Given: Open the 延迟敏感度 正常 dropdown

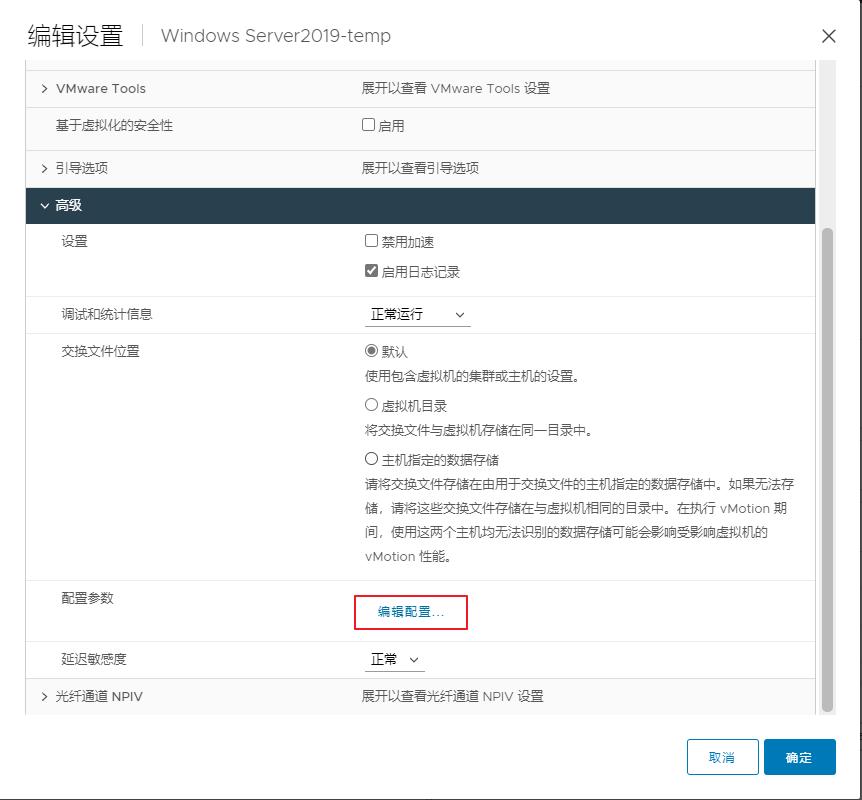Looking at the screenshot, I should click(394, 660).
